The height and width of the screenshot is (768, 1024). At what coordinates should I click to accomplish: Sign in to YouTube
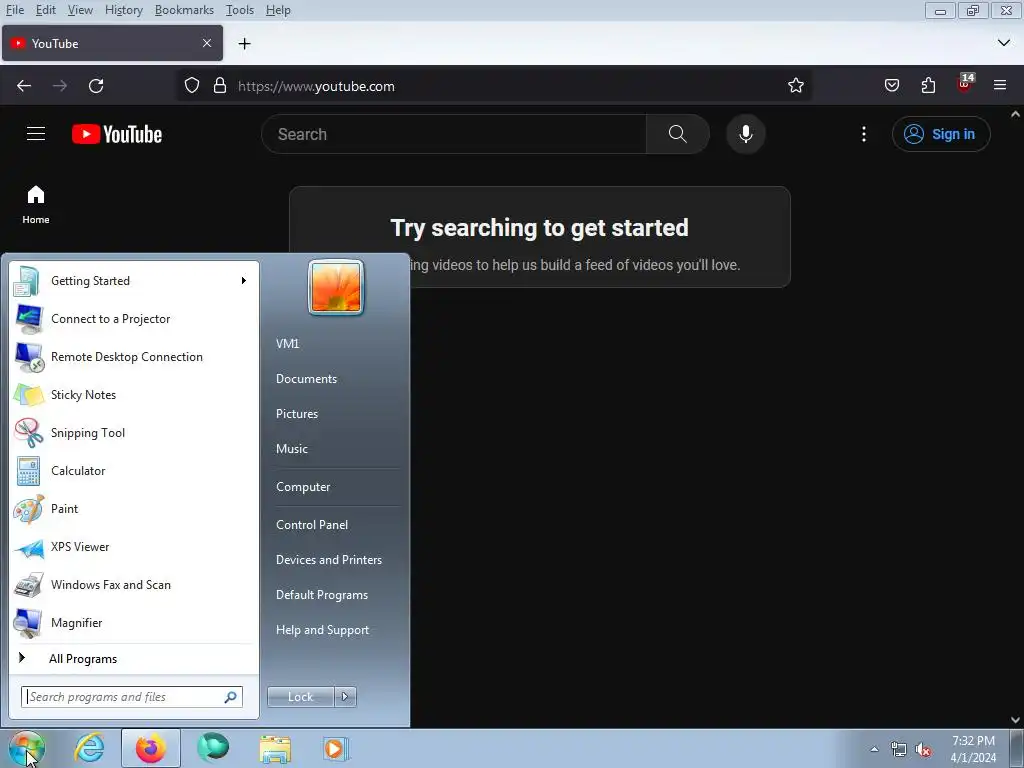point(941,134)
